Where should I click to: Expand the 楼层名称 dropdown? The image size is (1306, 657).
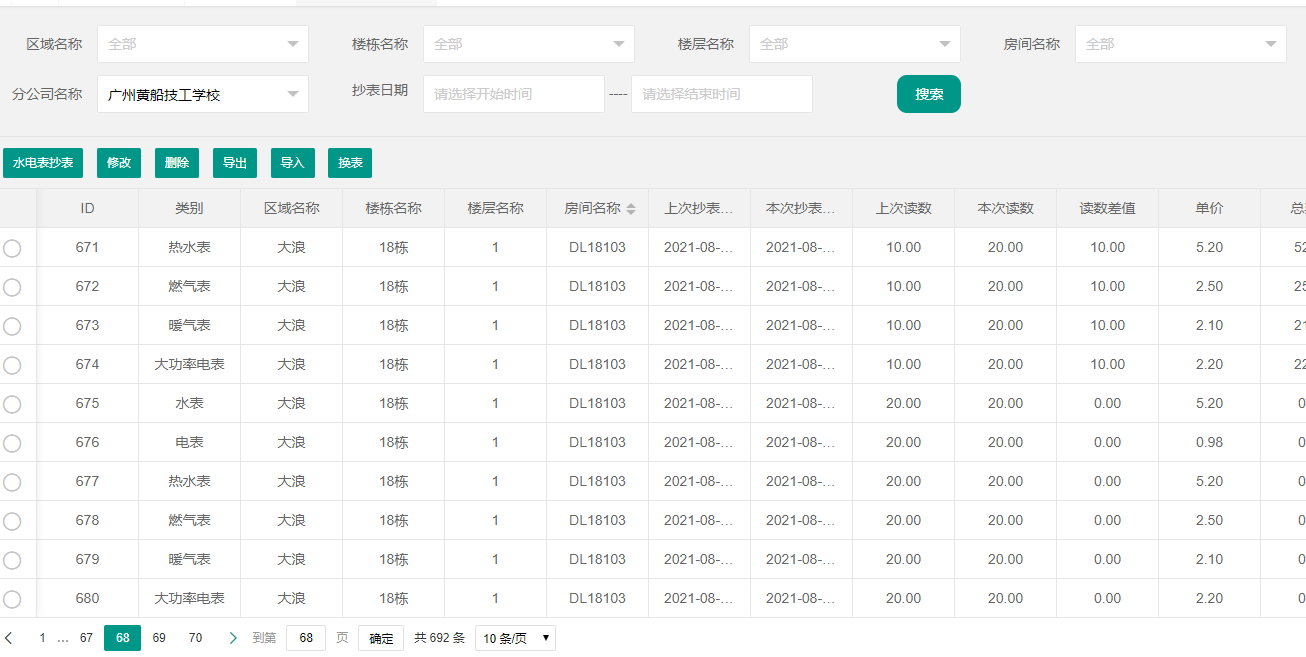(x=854, y=44)
